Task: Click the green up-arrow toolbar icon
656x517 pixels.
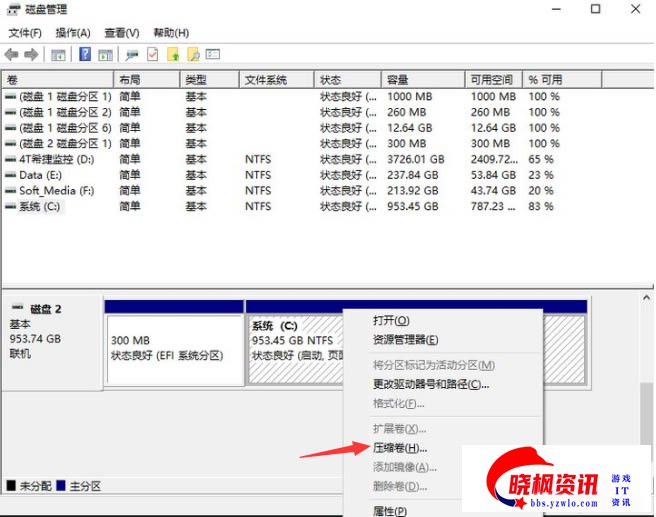Action: (173, 54)
